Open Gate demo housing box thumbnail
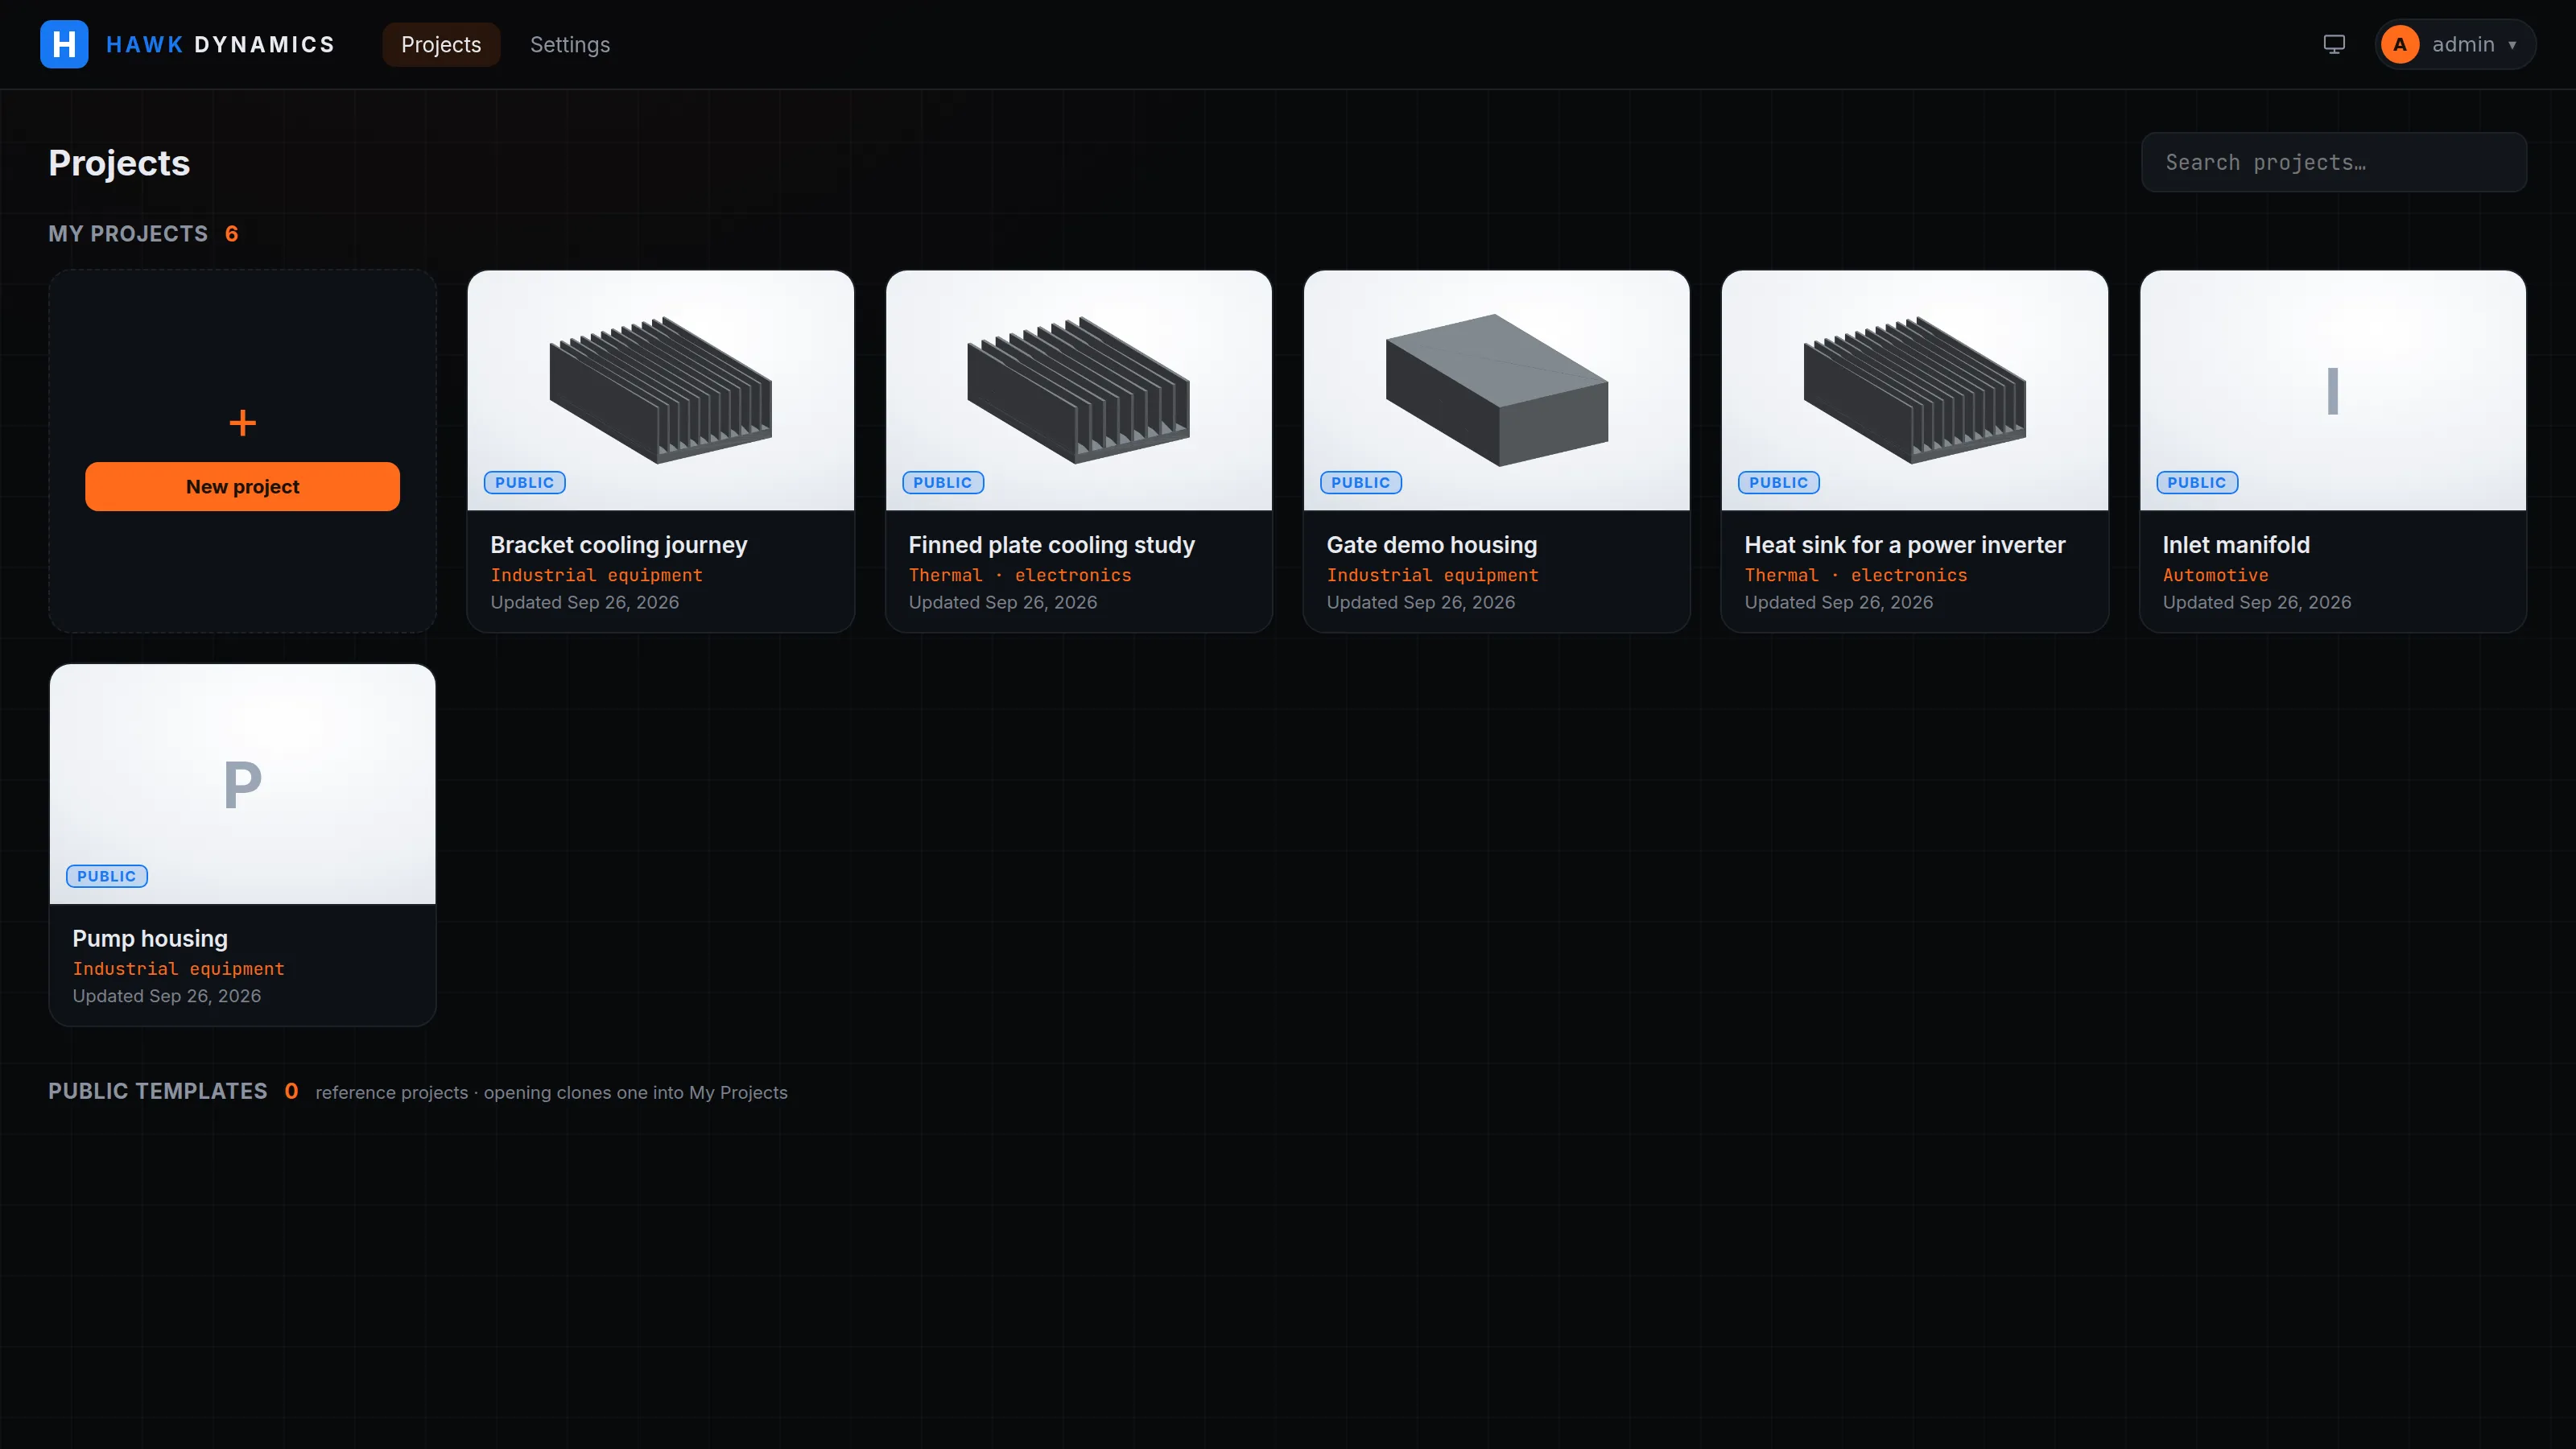 (1497, 390)
